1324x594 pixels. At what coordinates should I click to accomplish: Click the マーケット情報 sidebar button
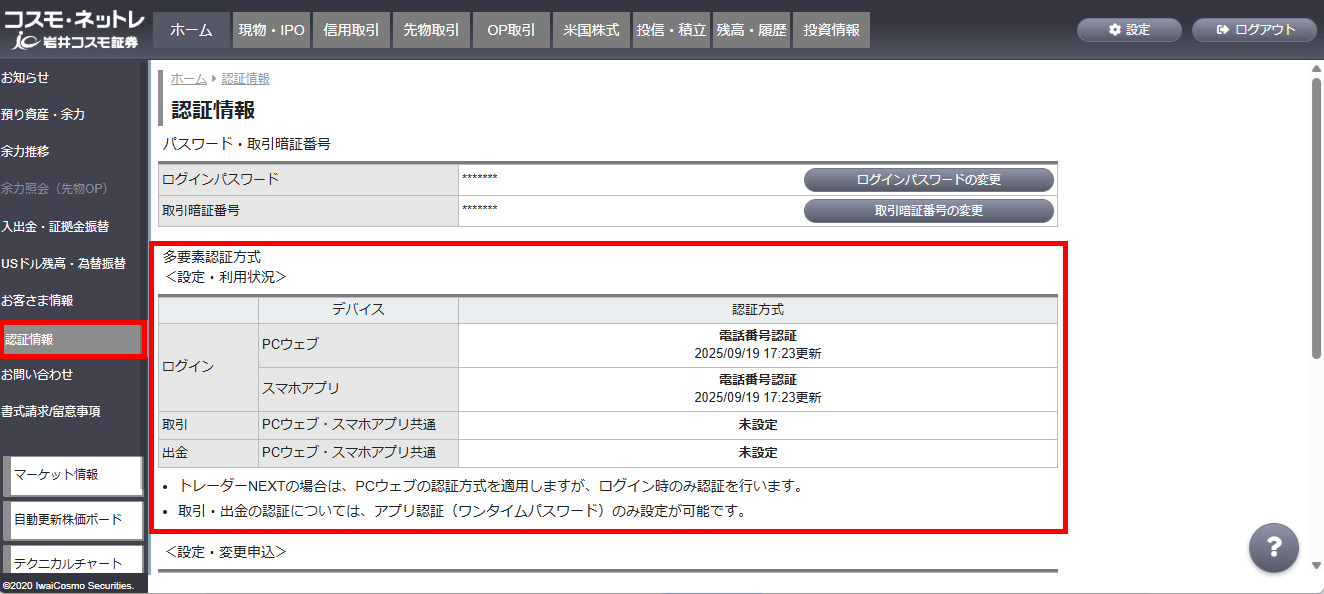tap(74, 475)
